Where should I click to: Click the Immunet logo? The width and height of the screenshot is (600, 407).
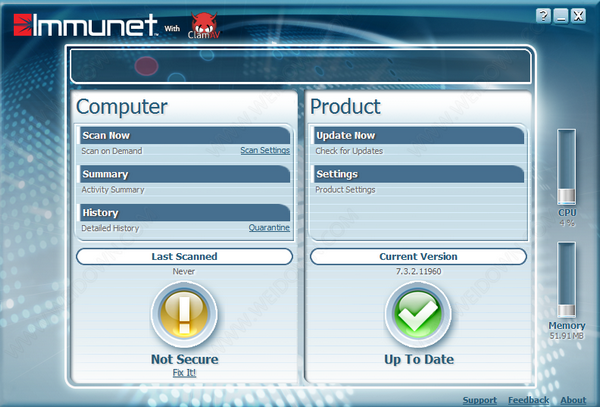click(x=85, y=25)
